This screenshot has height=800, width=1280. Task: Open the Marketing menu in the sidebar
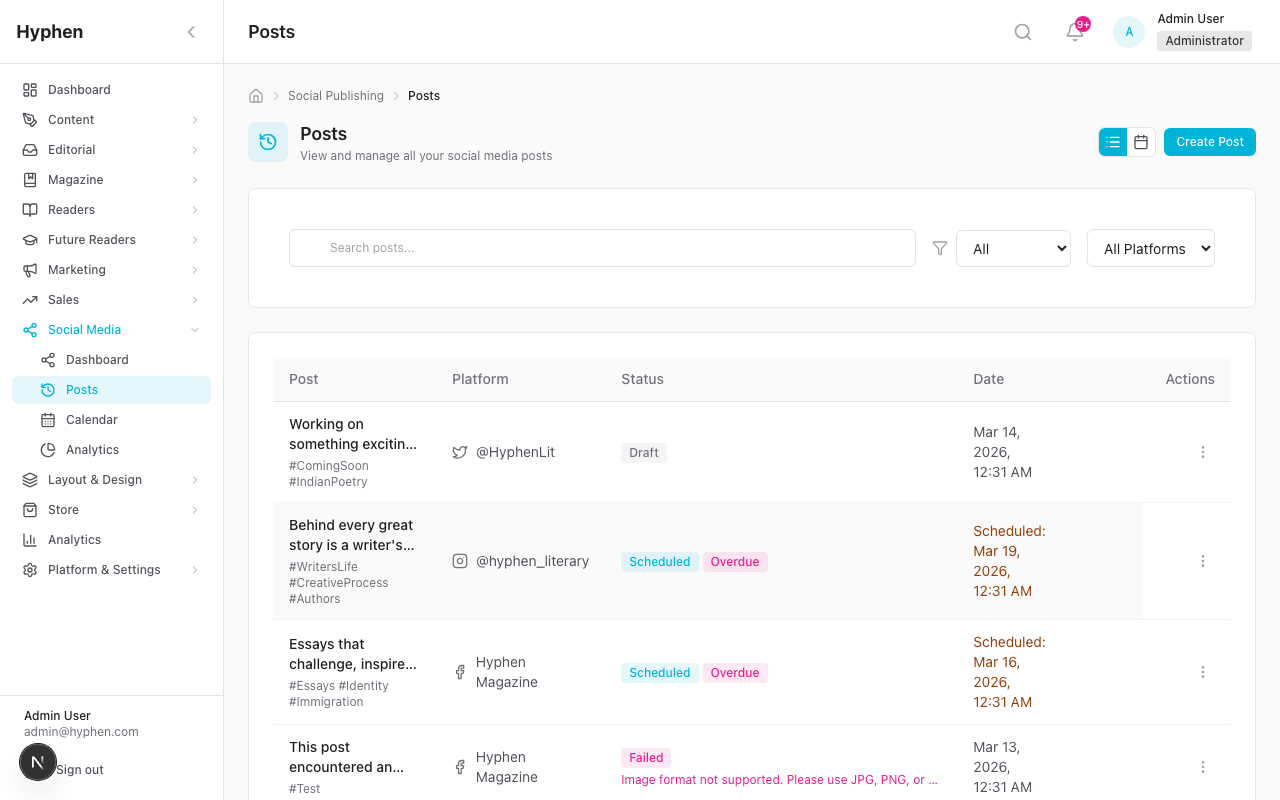pos(111,269)
